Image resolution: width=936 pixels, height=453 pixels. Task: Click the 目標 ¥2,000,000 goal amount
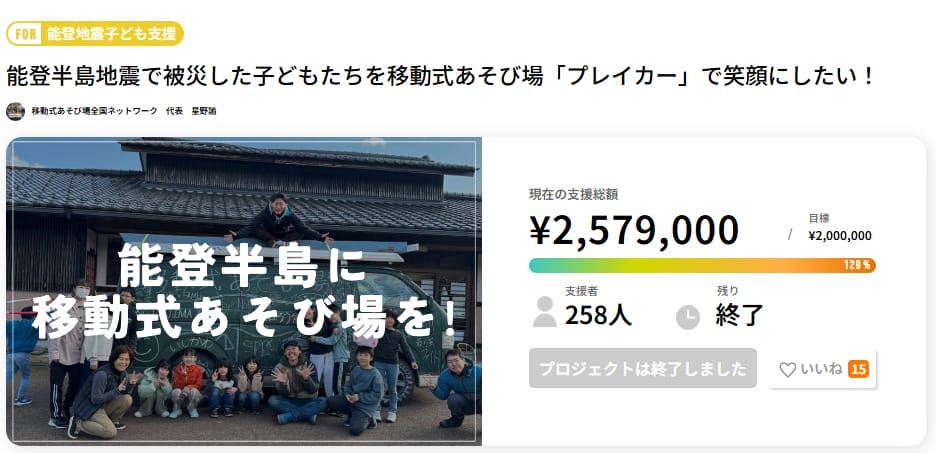[839, 236]
